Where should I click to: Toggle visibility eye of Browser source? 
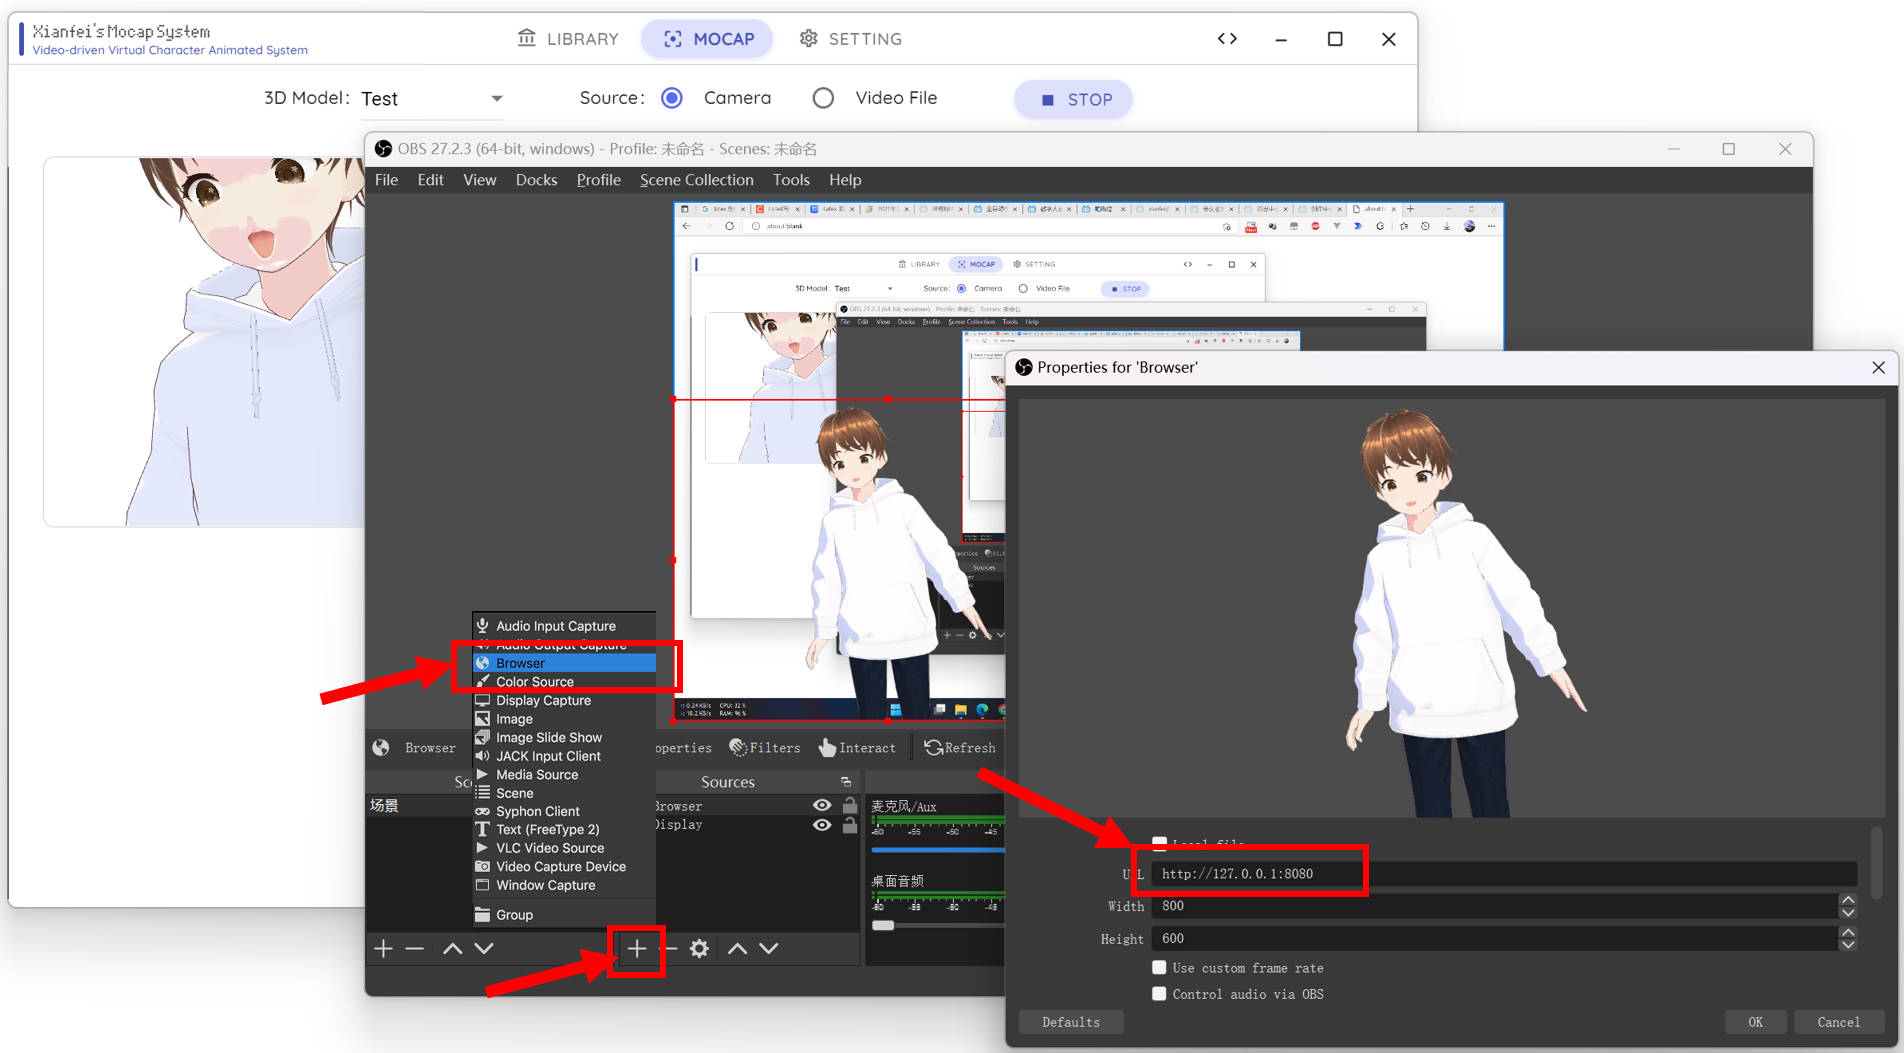(822, 805)
